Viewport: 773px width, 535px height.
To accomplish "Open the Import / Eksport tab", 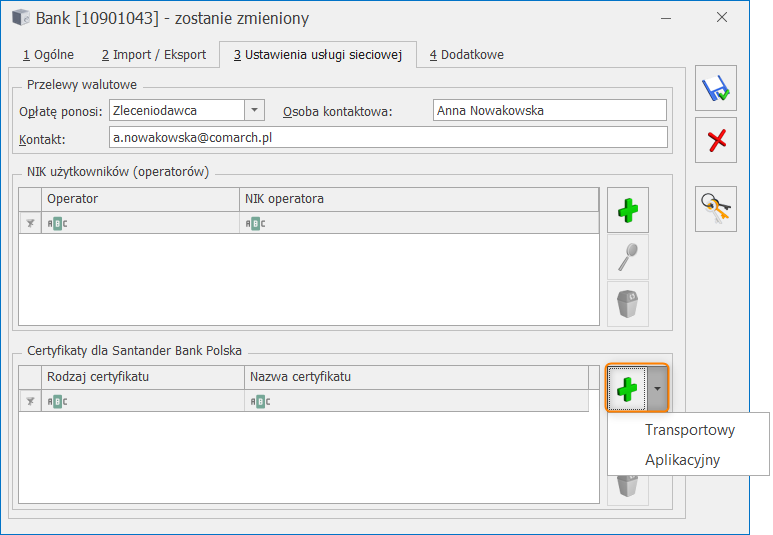I will pos(153,54).
